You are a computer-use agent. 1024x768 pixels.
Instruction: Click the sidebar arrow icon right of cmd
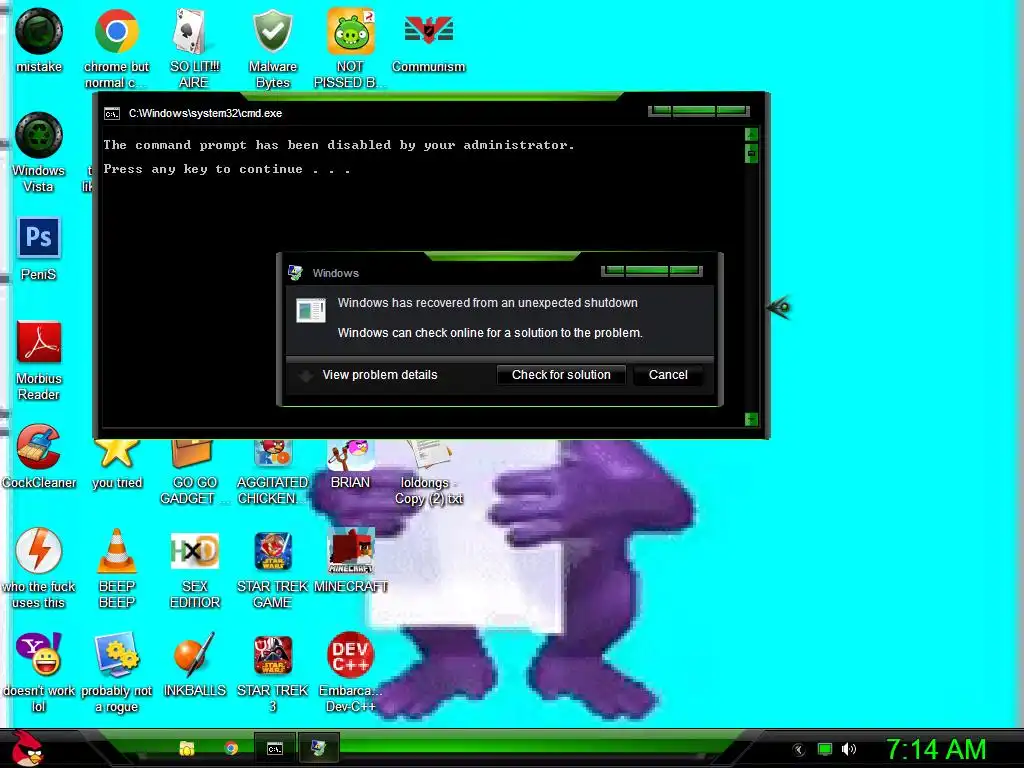pyautogui.click(x=779, y=306)
